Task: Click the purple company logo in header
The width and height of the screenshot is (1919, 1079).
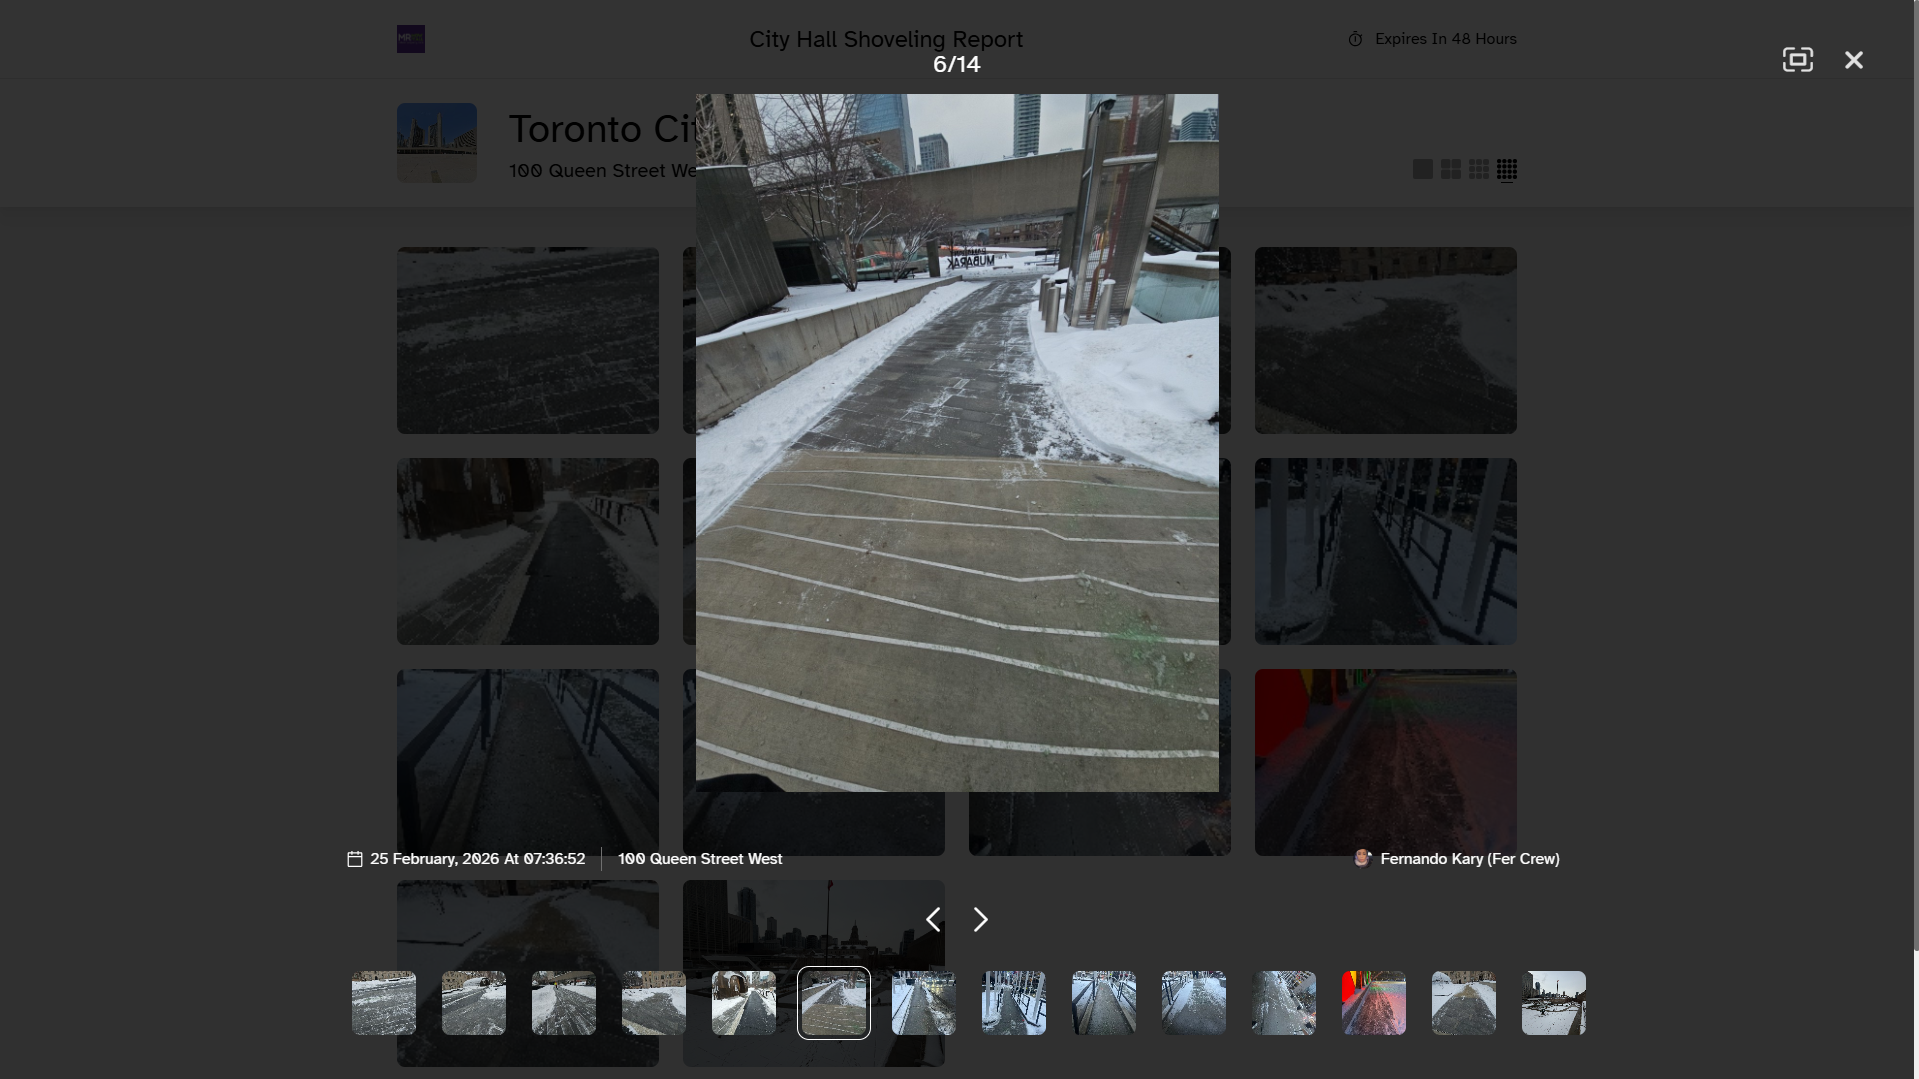Action: coord(411,39)
